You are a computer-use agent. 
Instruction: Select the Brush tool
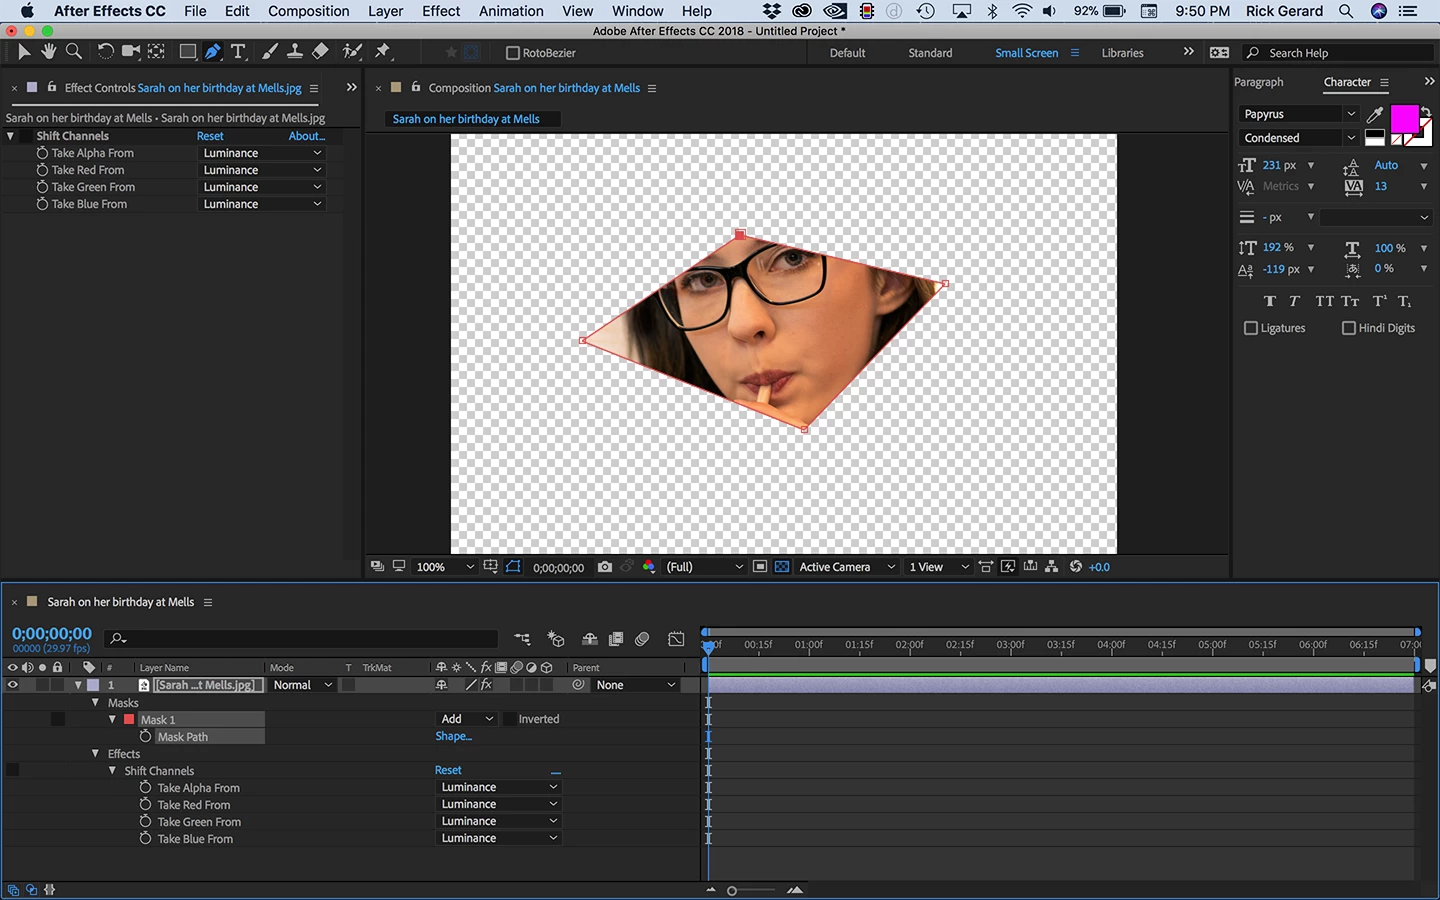(270, 52)
